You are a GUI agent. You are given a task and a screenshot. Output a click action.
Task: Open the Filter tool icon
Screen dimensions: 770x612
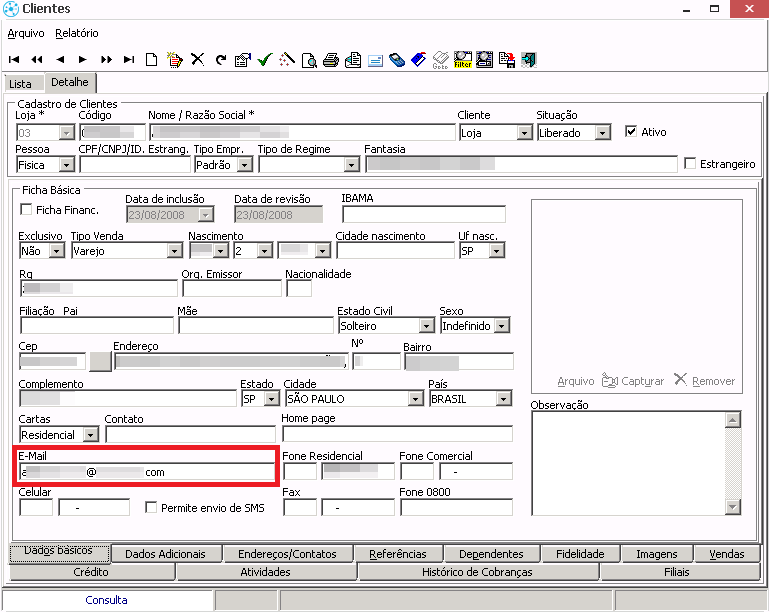[463, 60]
